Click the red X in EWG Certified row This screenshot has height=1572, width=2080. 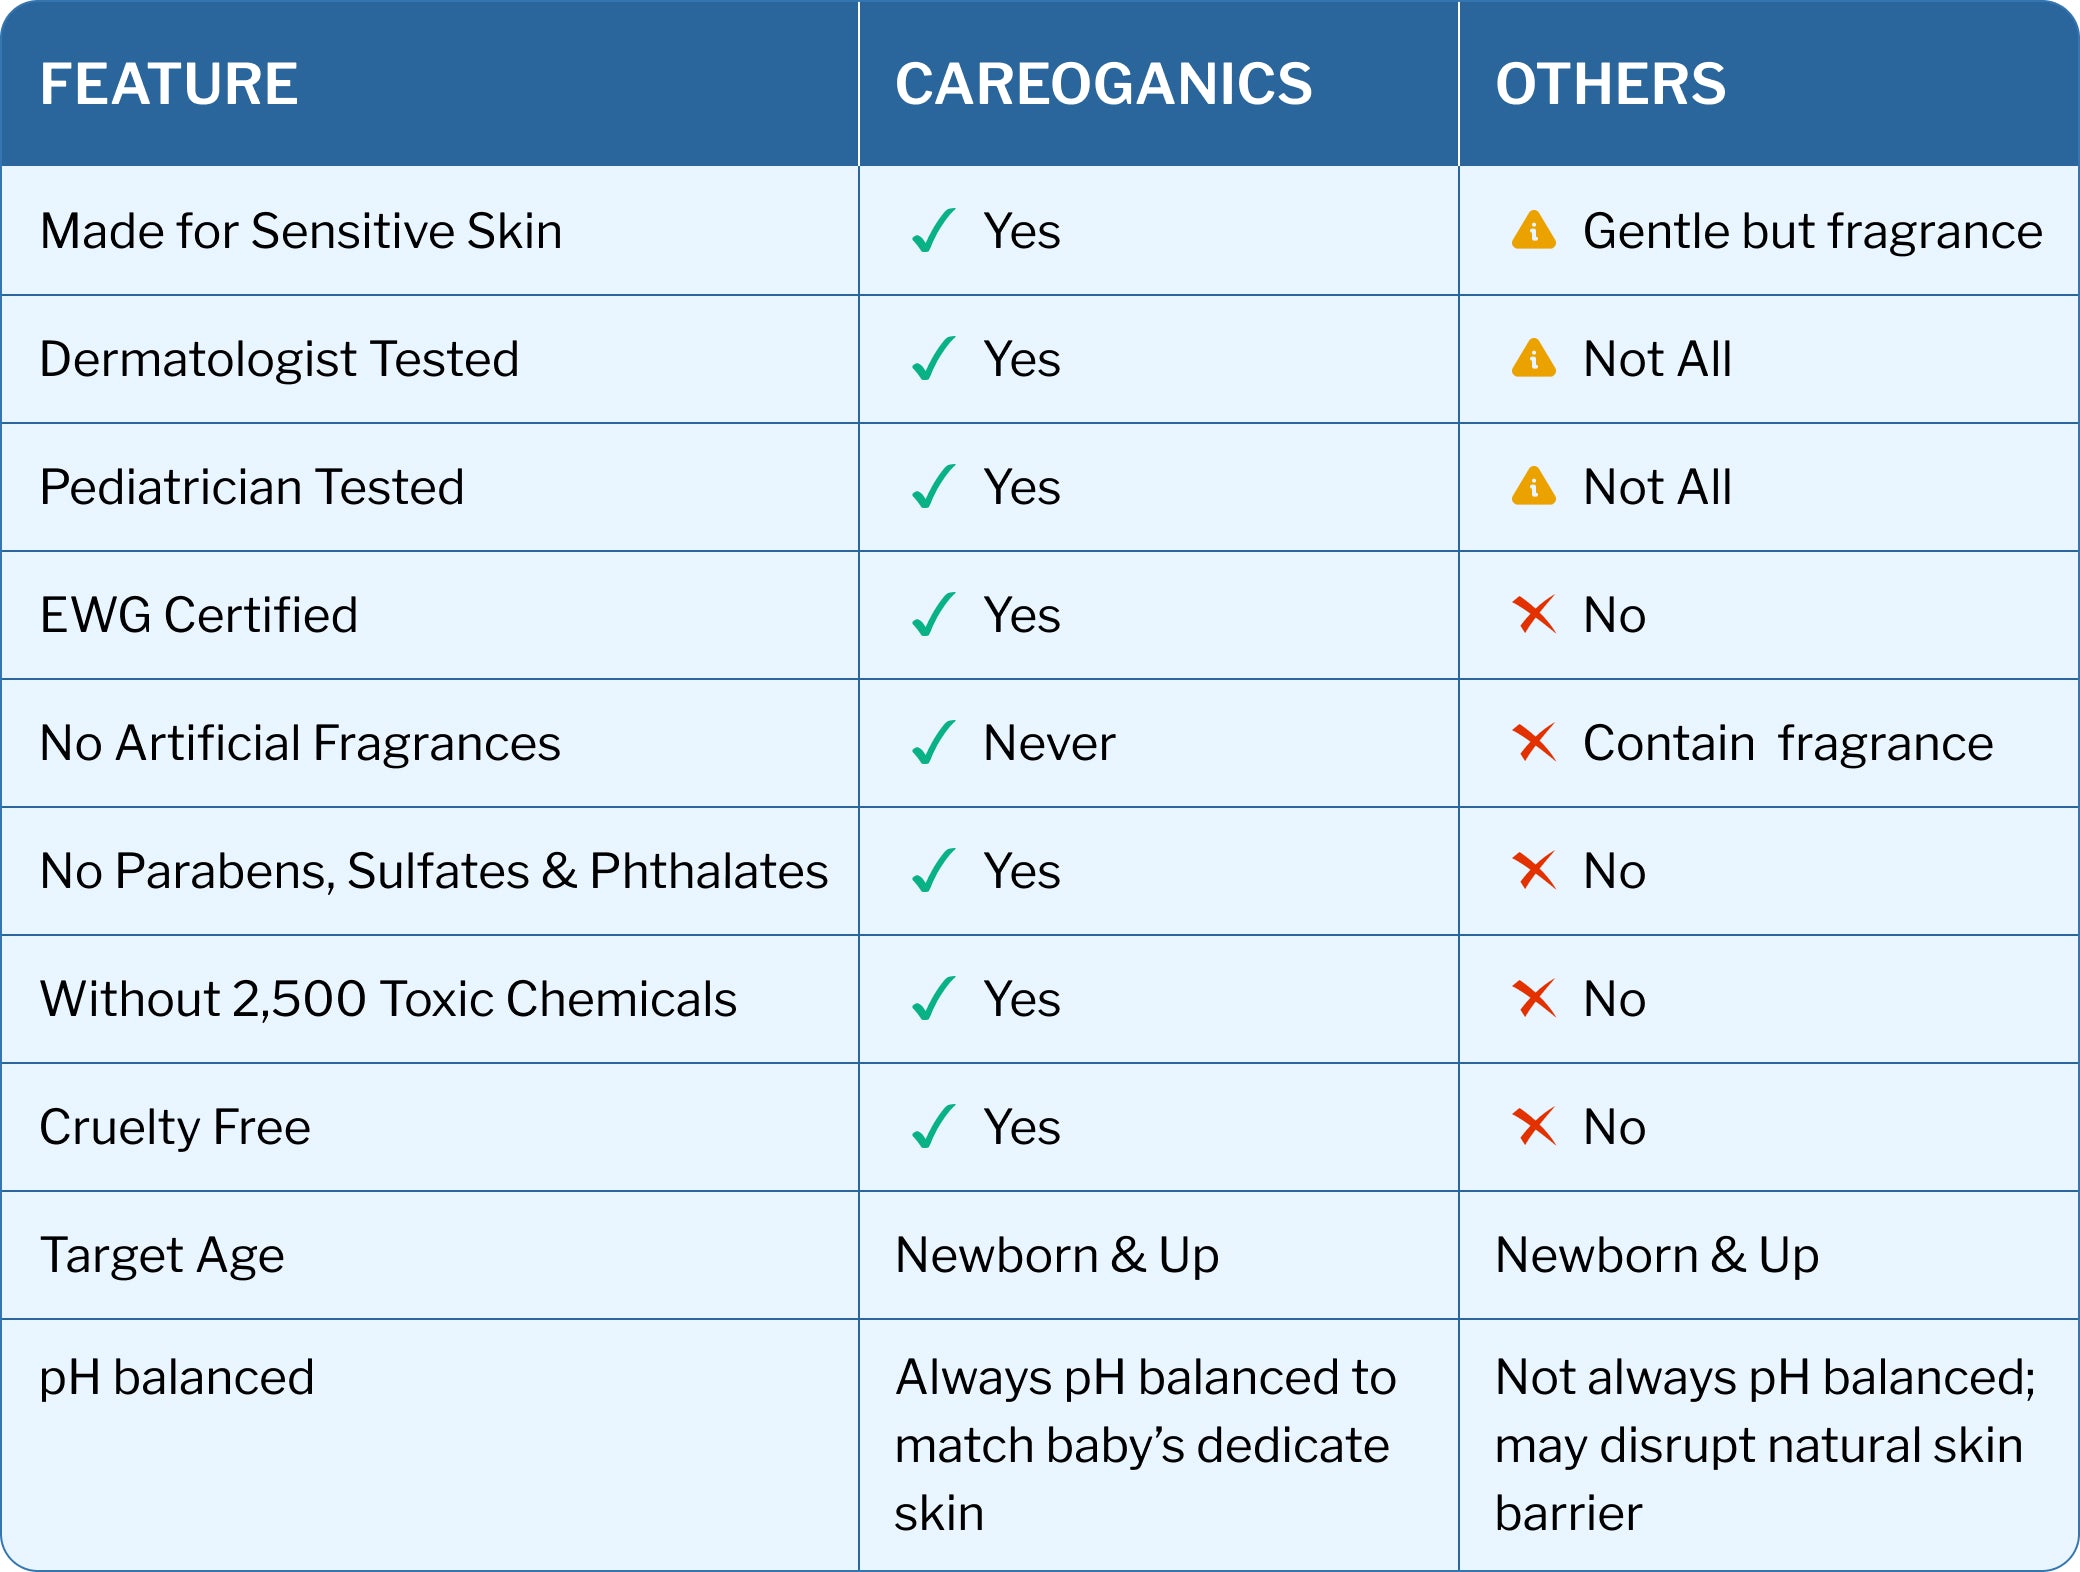pyautogui.click(x=1534, y=615)
